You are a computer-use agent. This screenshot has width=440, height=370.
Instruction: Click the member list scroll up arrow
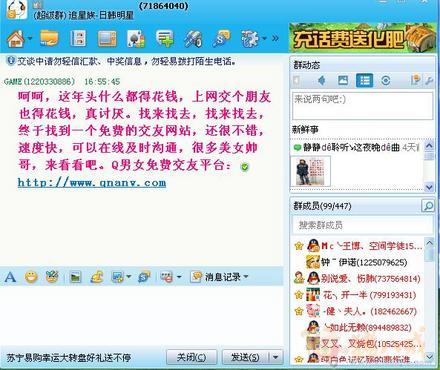(x=429, y=243)
